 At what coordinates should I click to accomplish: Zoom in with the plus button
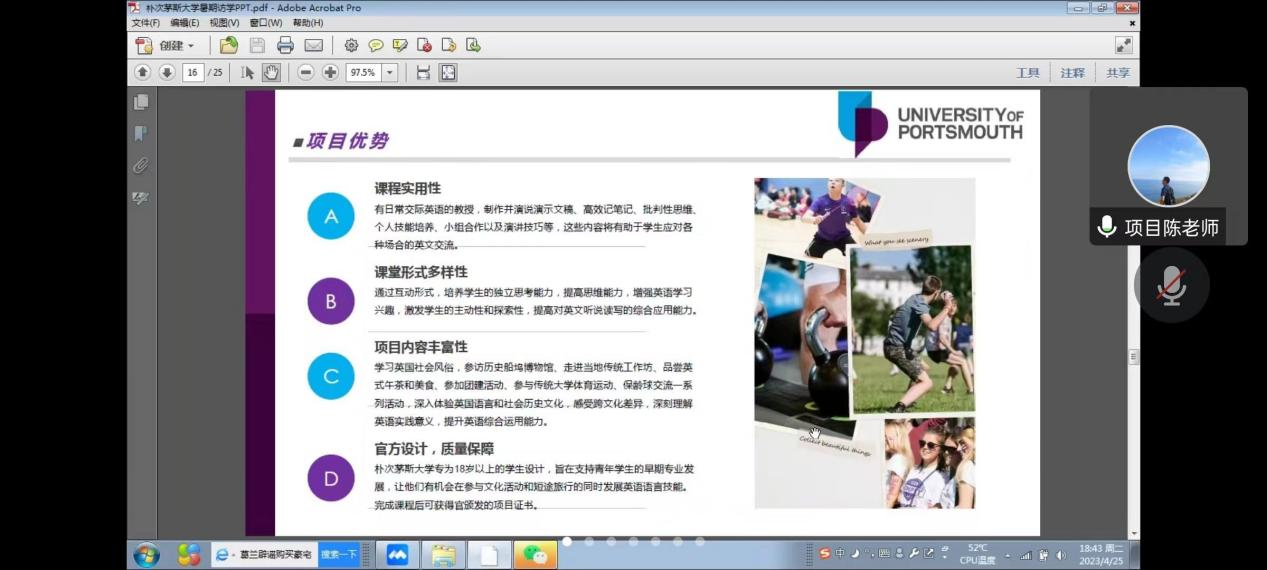pyautogui.click(x=330, y=72)
